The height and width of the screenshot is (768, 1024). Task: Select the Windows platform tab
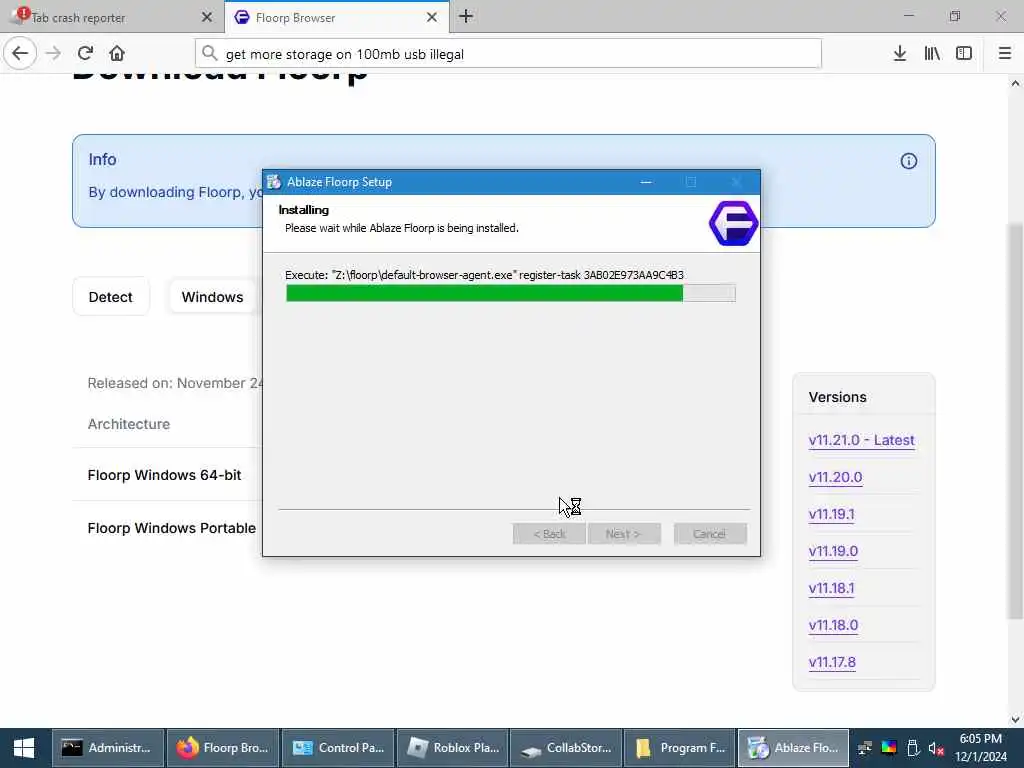tap(212, 297)
